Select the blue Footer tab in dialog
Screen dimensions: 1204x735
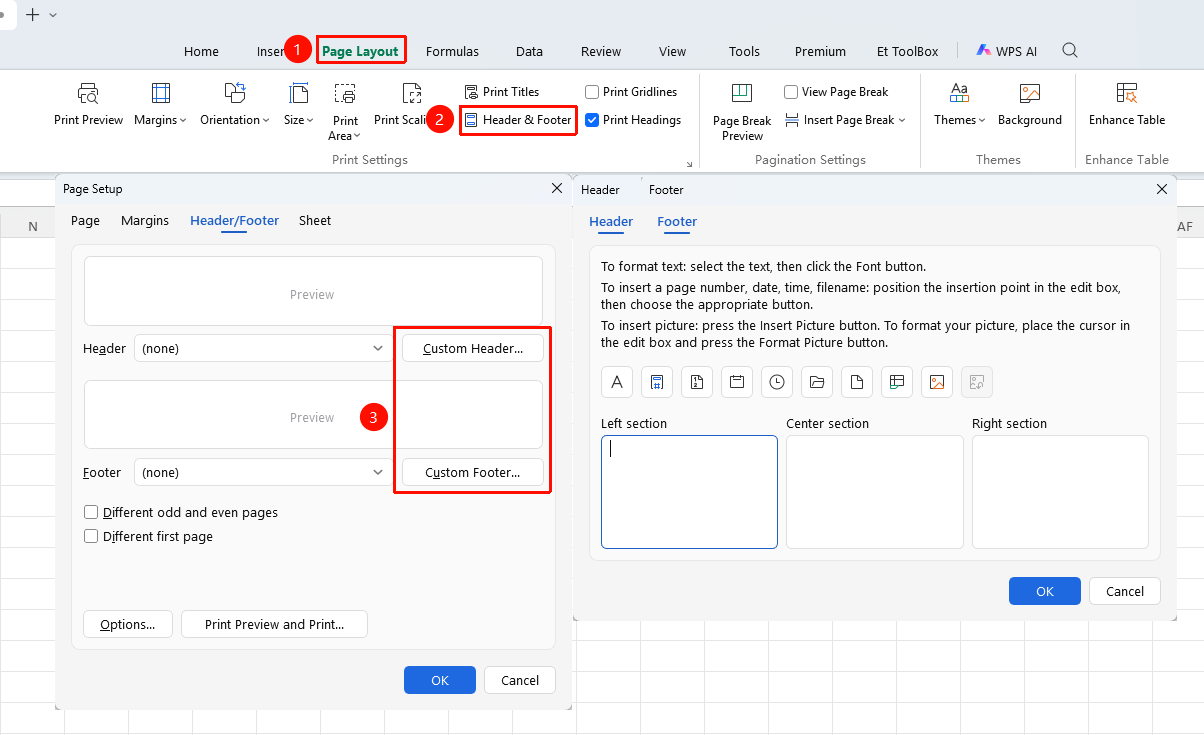click(x=677, y=222)
